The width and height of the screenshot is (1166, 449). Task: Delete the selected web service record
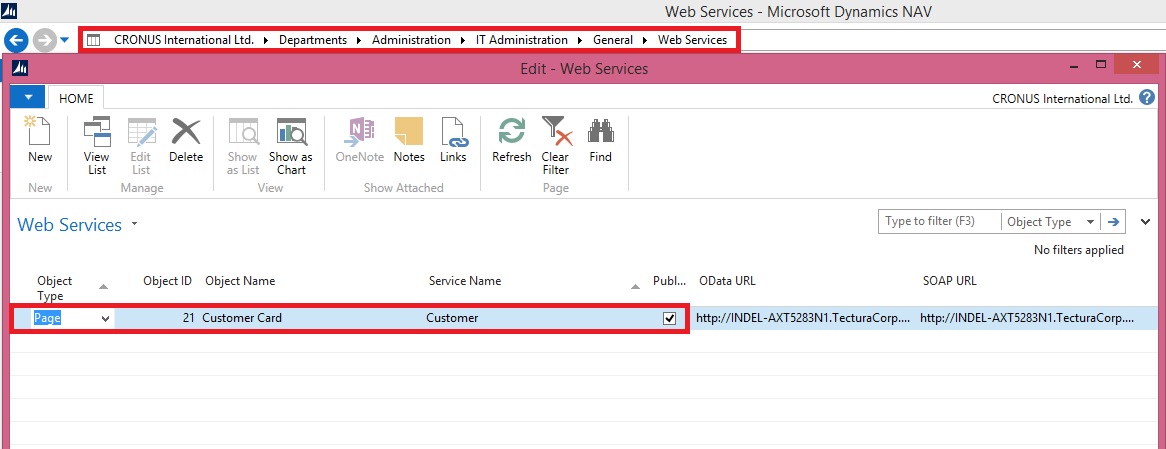(x=185, y=140)
